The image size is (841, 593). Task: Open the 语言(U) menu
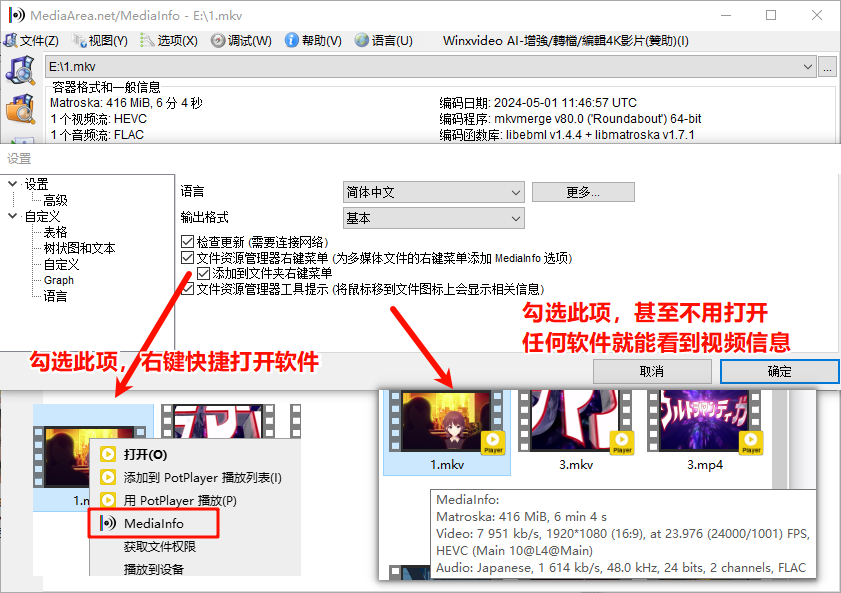pyautogui.click(x=384, y=41)
